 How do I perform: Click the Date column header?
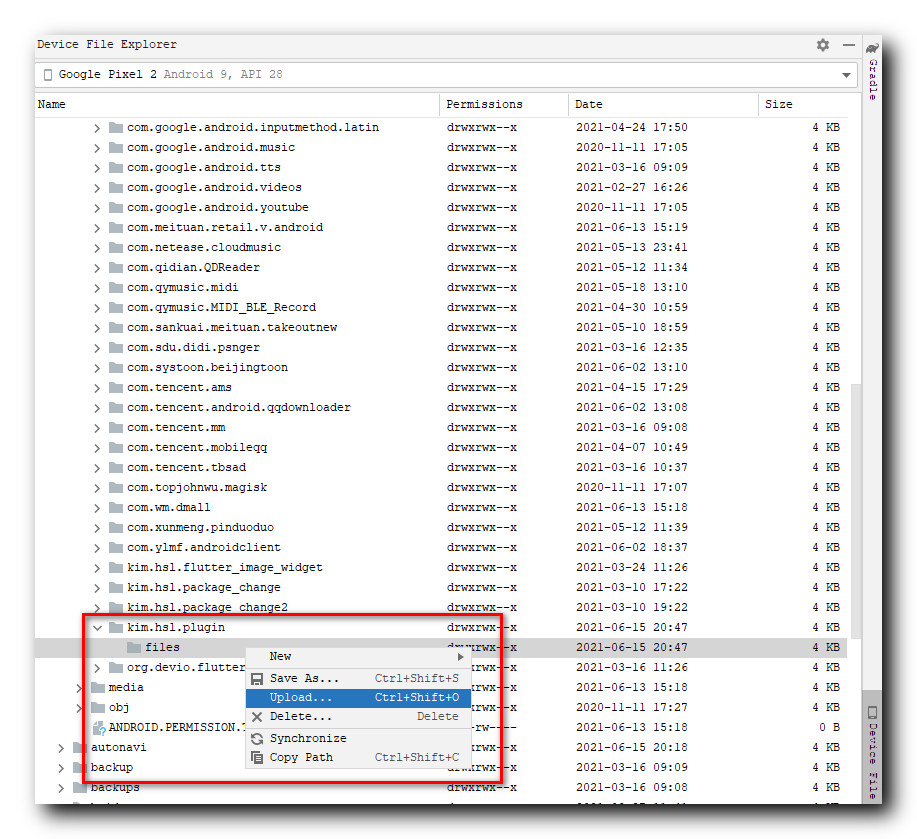pyautogui.click(x=588, y=104)
